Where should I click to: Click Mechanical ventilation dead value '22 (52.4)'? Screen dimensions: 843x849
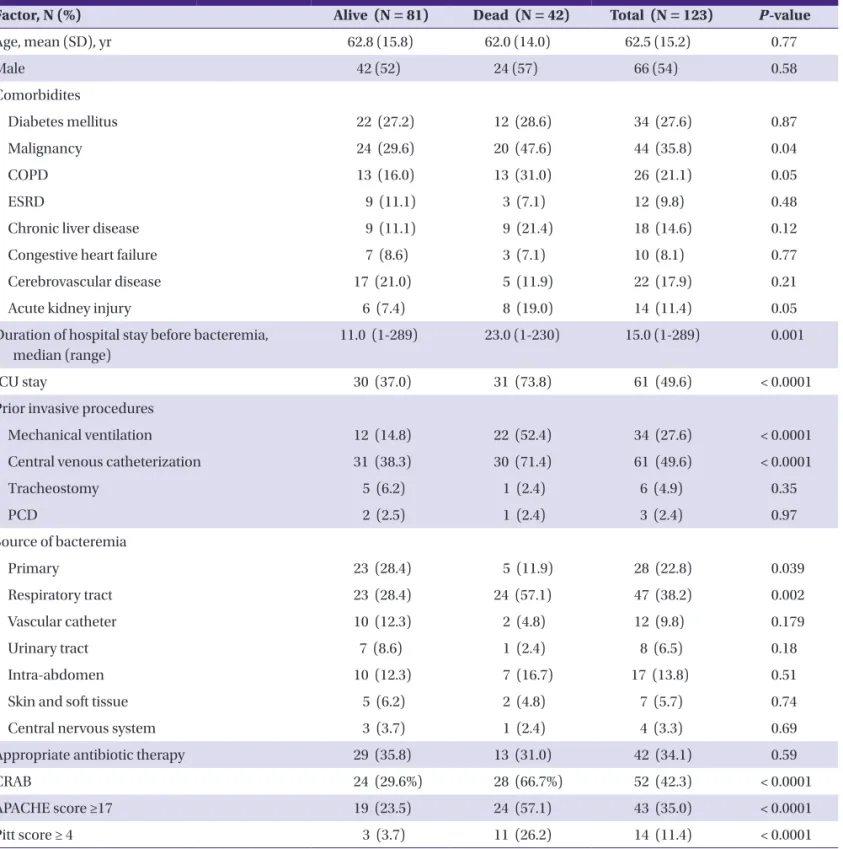tap(522, 435)
